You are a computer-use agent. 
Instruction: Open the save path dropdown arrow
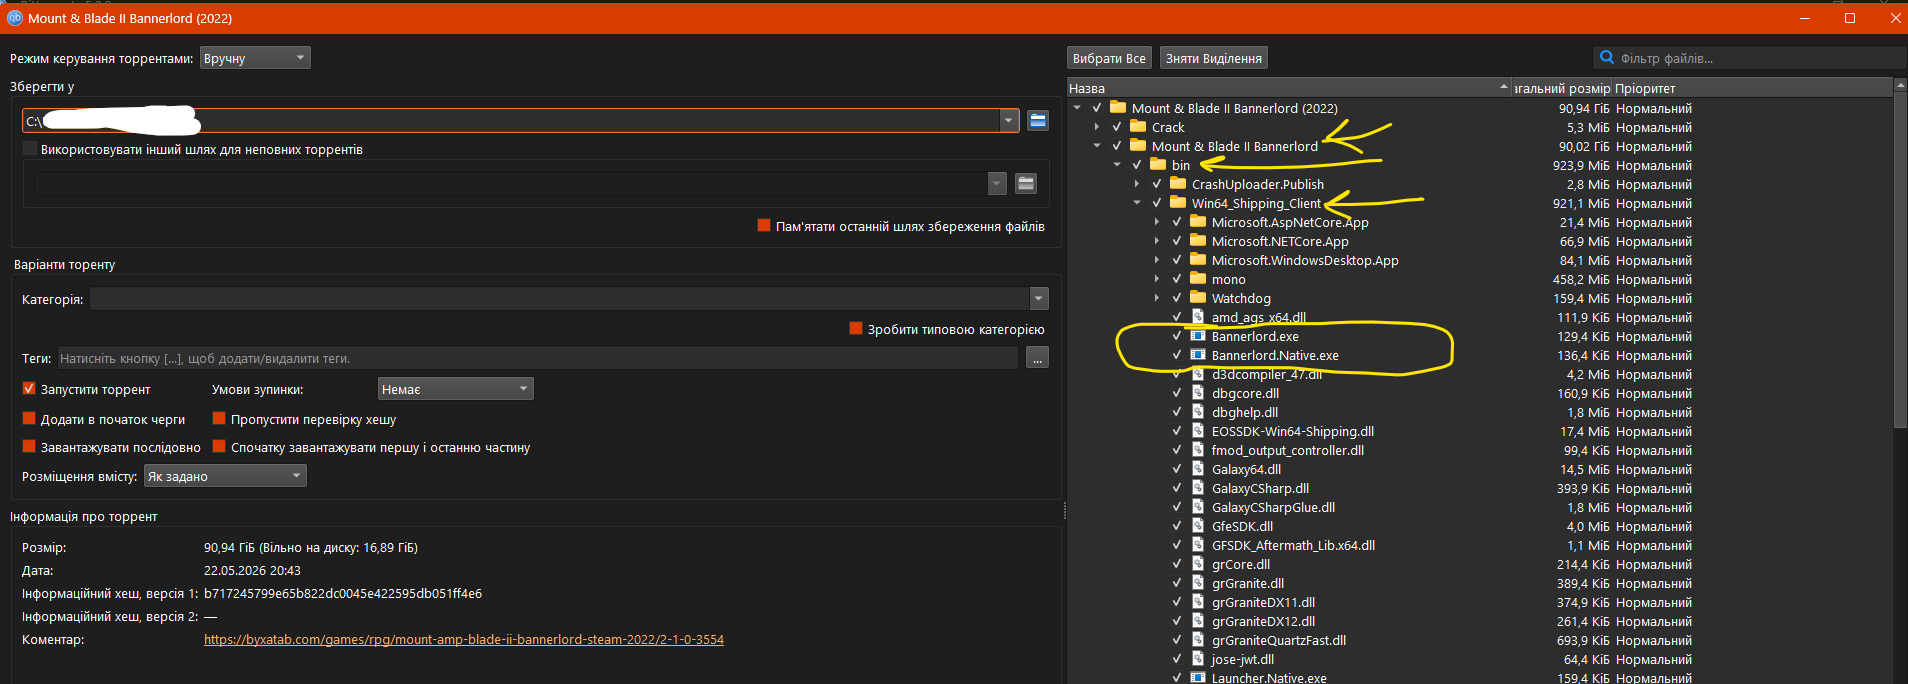[x=1008, y=121]
